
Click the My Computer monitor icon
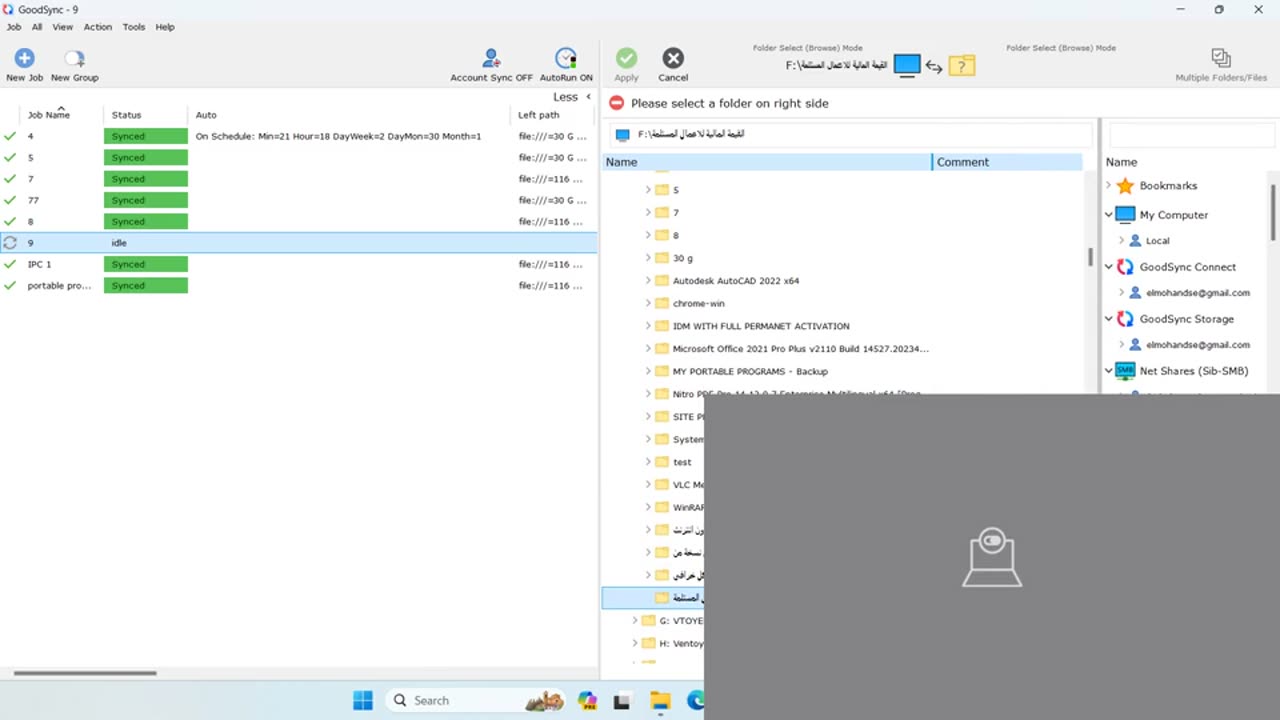(1125, 215)
